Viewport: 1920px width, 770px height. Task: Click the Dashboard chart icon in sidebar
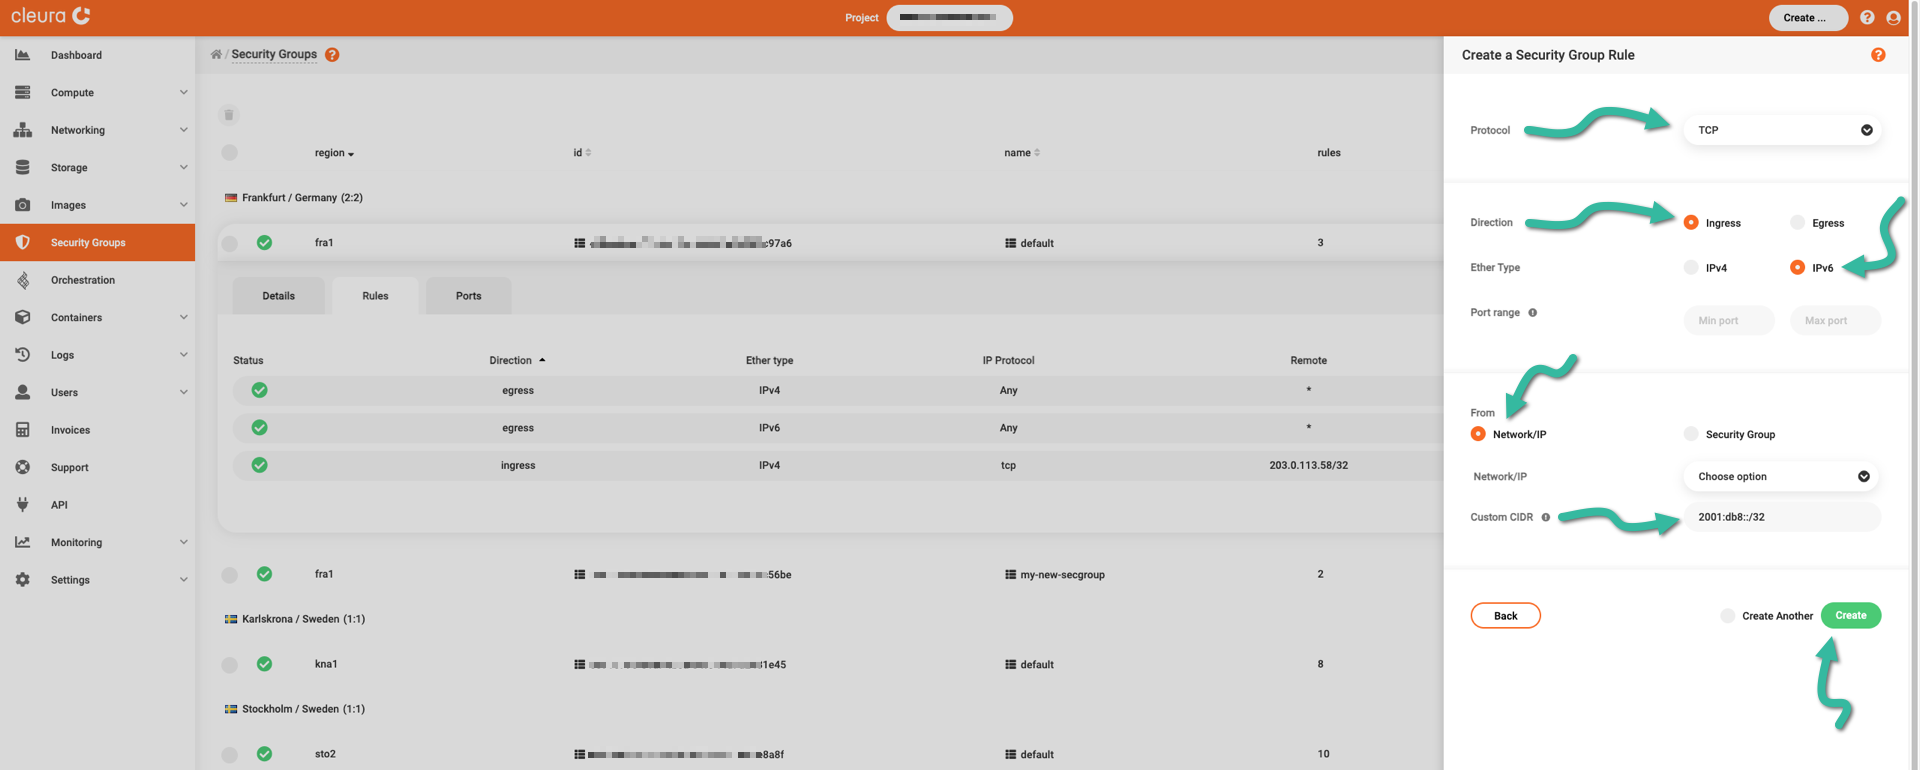22,55
